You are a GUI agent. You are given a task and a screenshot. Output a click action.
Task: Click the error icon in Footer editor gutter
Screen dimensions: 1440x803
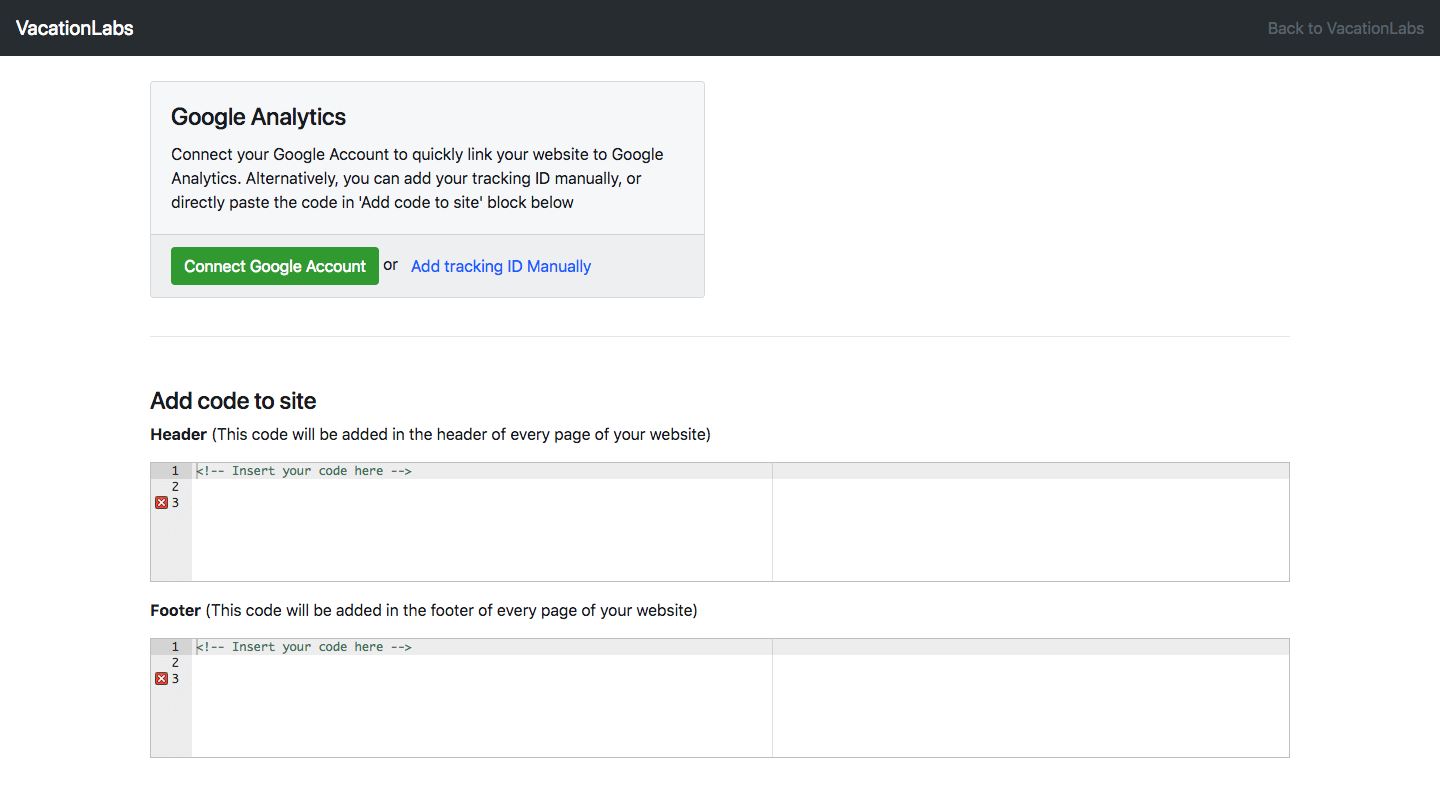tap(161, 679)
